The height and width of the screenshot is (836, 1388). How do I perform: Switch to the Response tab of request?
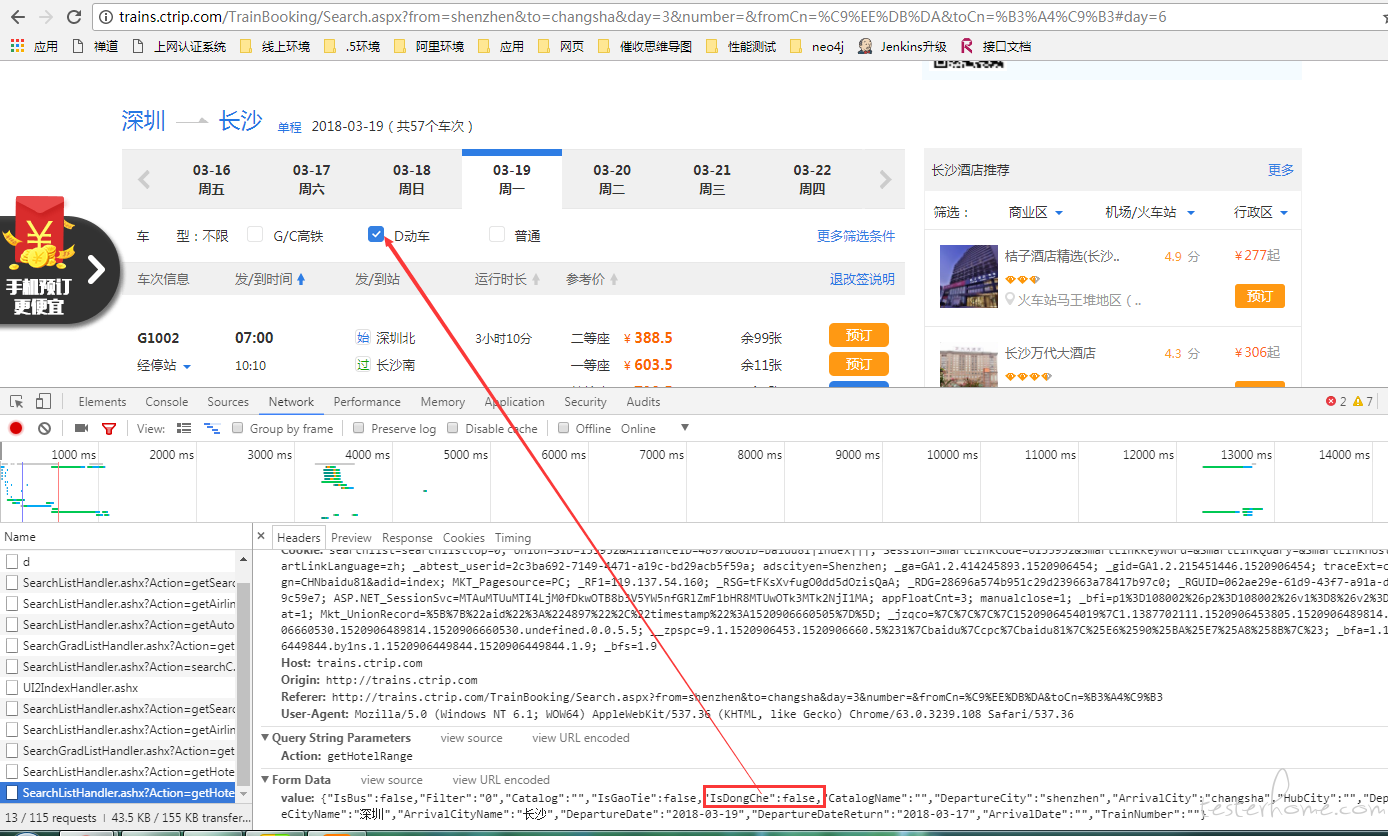pos(407,537)
